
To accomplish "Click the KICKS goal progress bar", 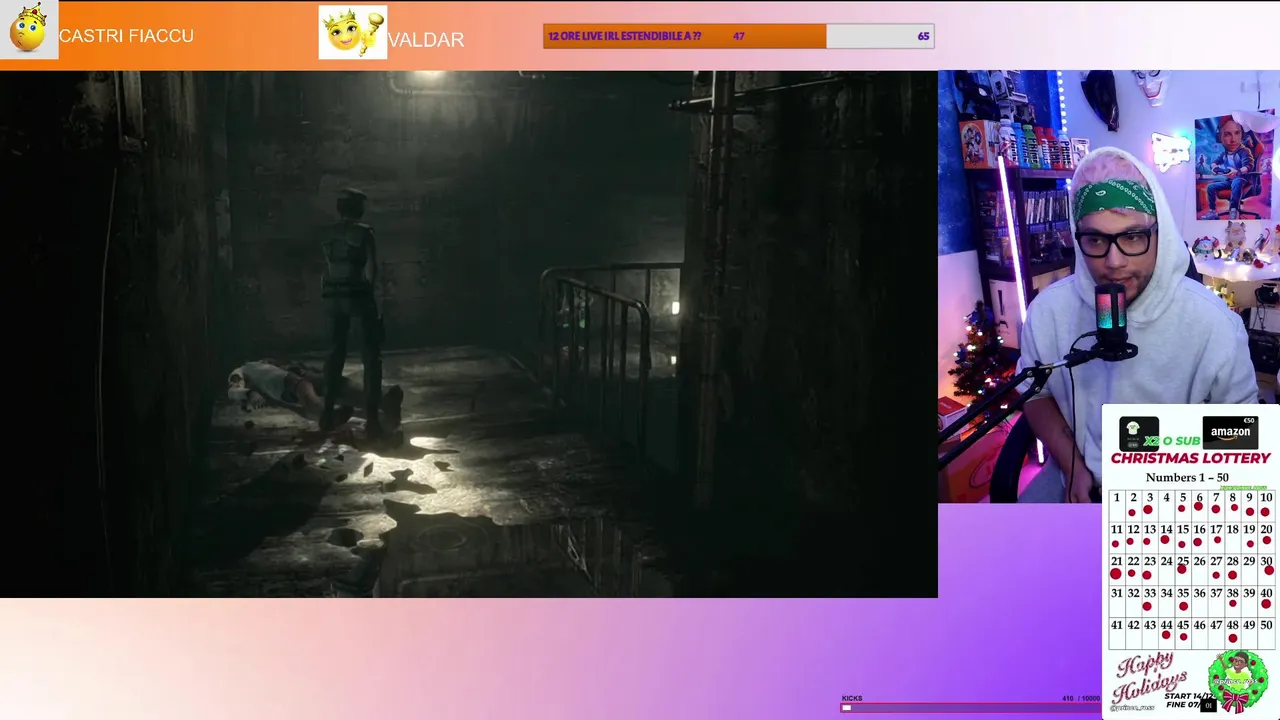I will [x=970, y=707].
